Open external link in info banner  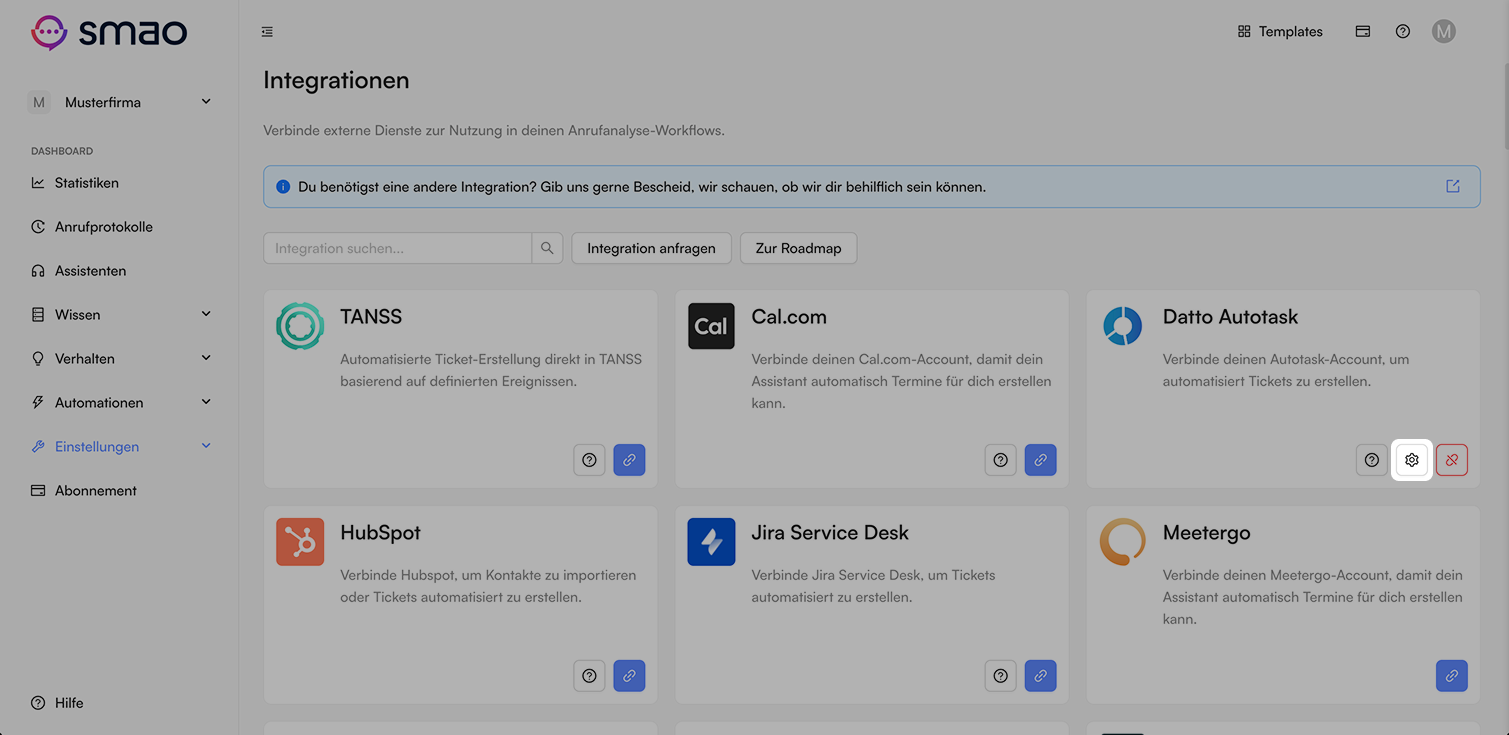[x=1452, y=186]
